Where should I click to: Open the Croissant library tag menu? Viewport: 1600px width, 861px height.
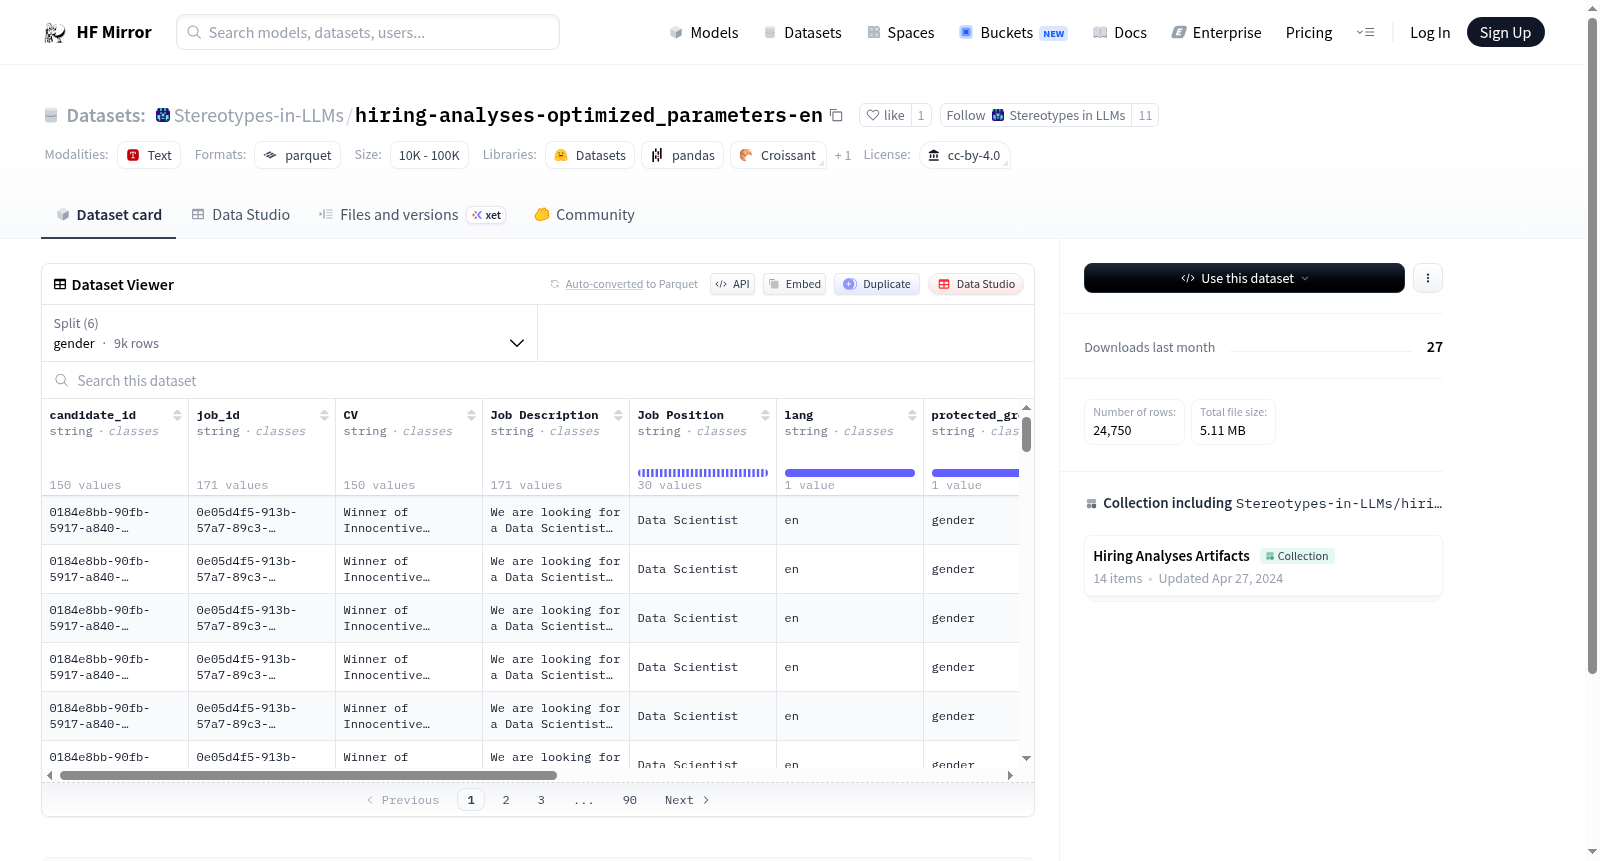(778, 155)
